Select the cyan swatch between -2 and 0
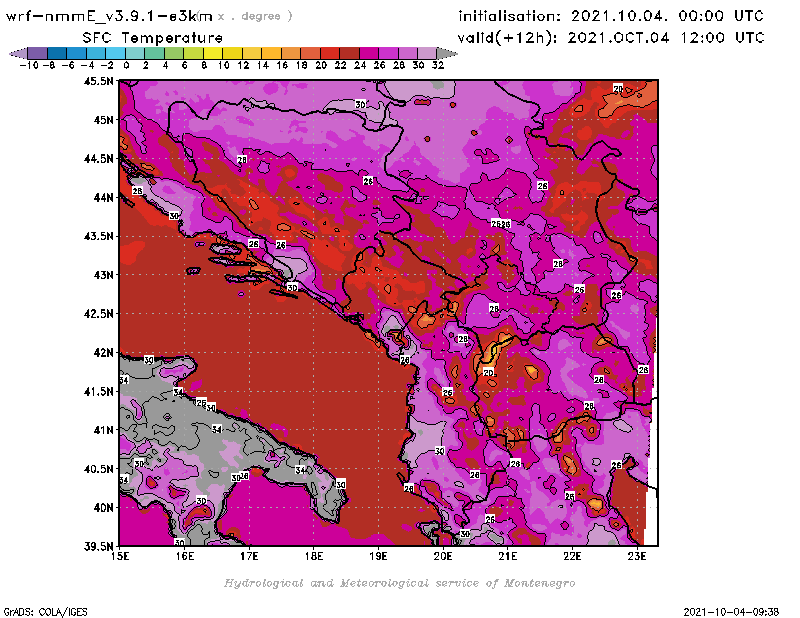 coord(115,53)
